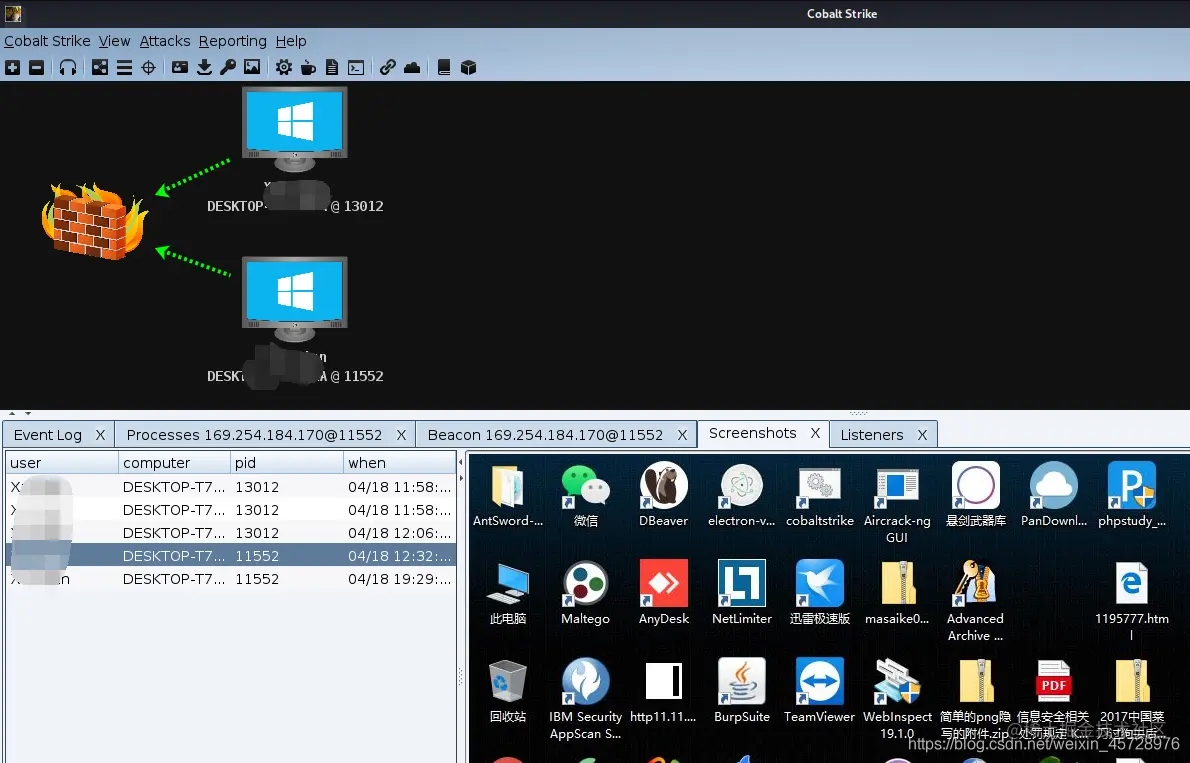Open help via the book icon
Screen dimensions: 1190x763
click(444, 68)
